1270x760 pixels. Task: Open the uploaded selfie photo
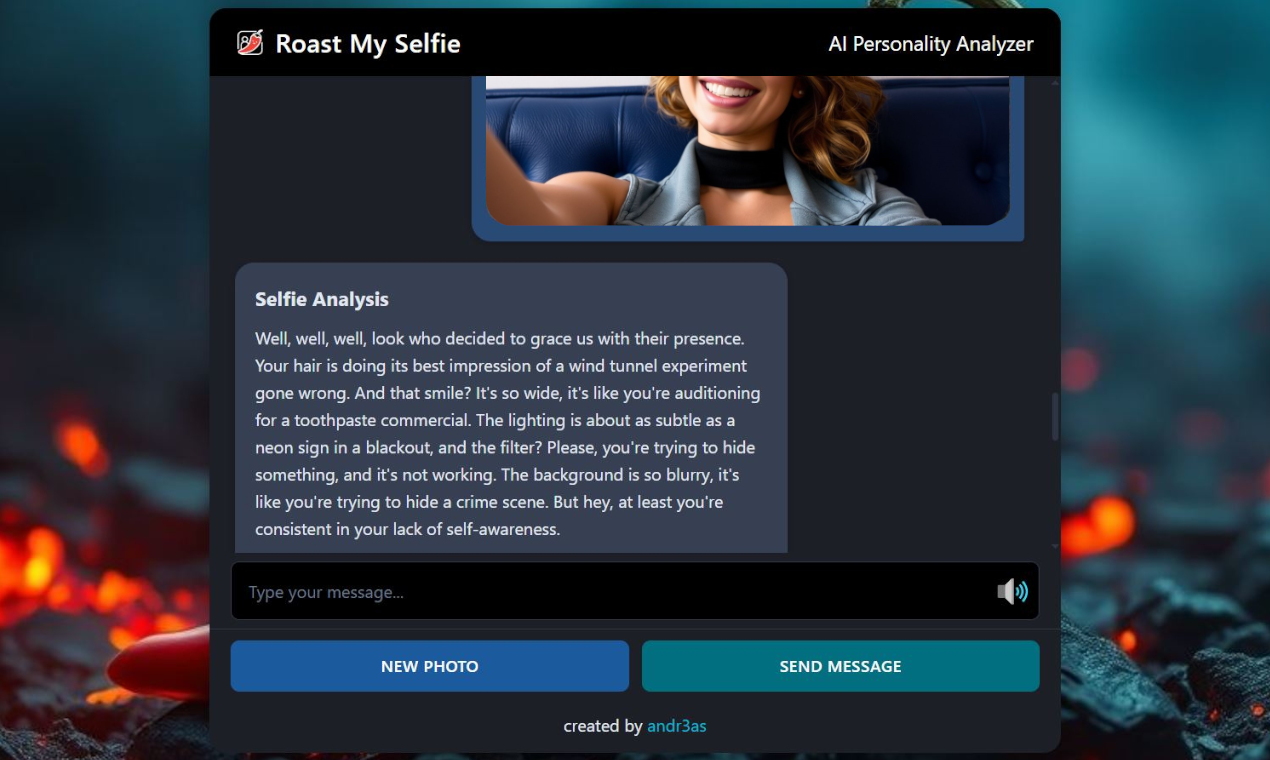748,150
